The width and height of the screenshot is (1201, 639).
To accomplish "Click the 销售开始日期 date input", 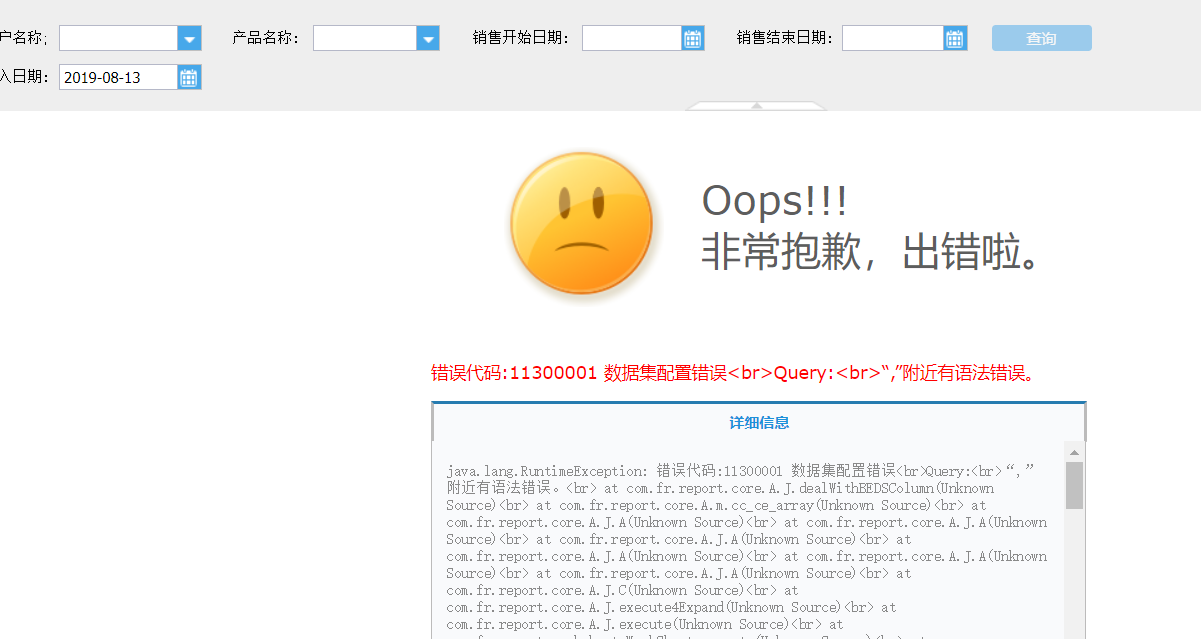I will (x=632, y=38).
